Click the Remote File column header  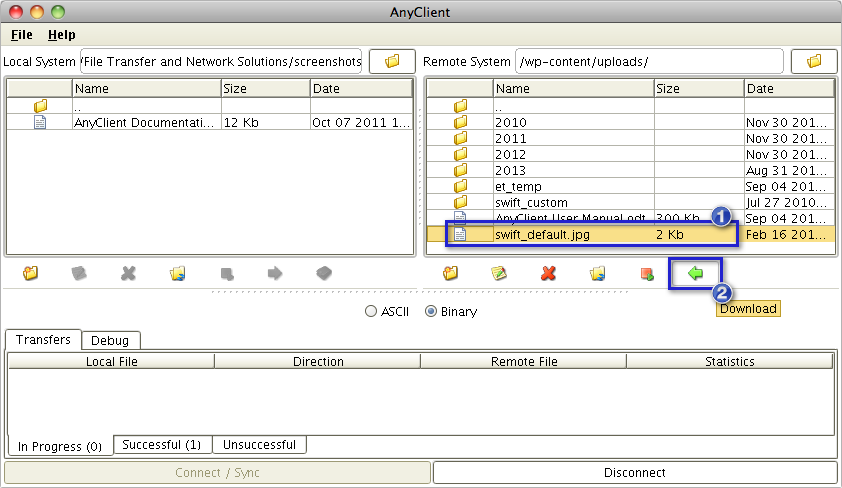click(x=524, y=361)
